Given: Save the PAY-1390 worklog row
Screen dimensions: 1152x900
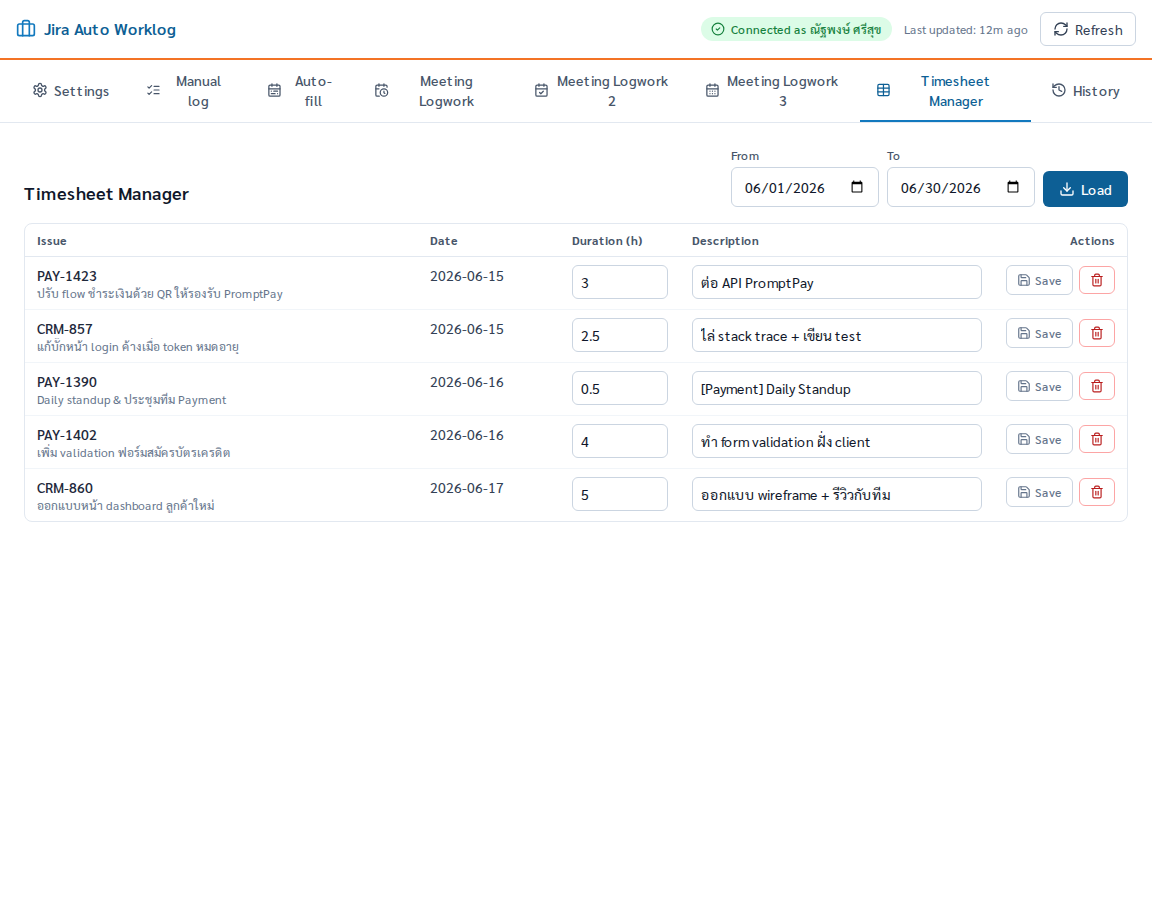Looking at the screenshot, I should pyautogui.click(x=1039, y=386).
